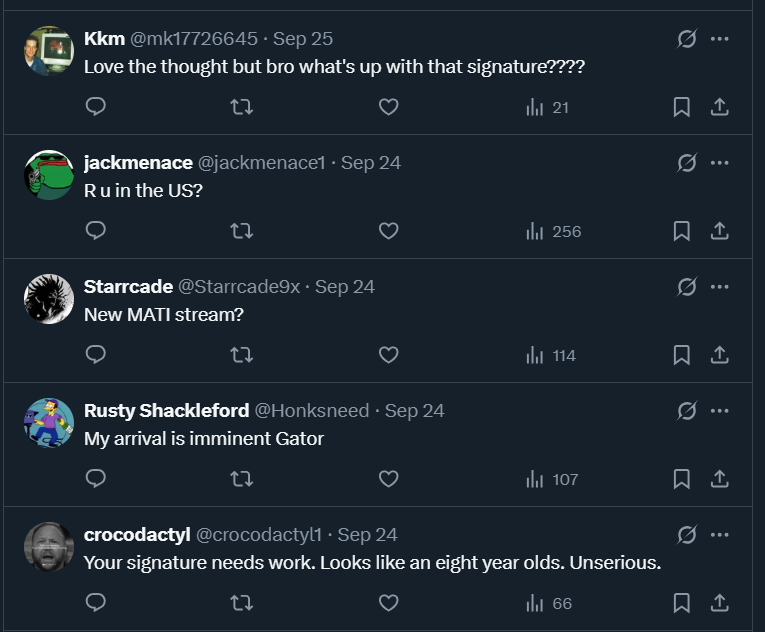Viewport: 765px width, 632px height.
Task: Open more options on jackmenace's tweet
Action: 719,163
